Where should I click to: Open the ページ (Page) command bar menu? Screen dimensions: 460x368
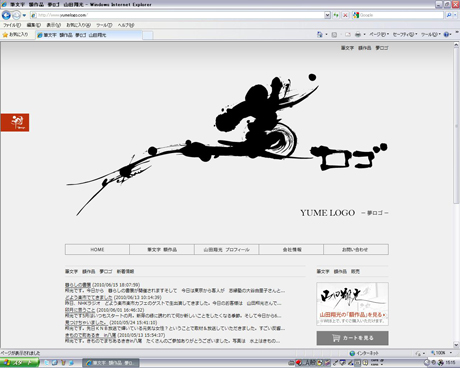click(x=379, y=34)
